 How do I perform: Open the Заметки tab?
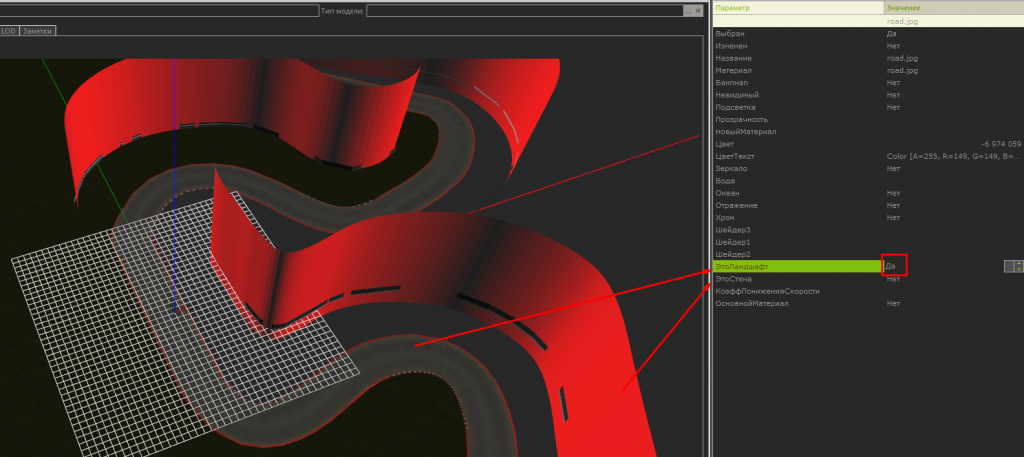(38, 31)
